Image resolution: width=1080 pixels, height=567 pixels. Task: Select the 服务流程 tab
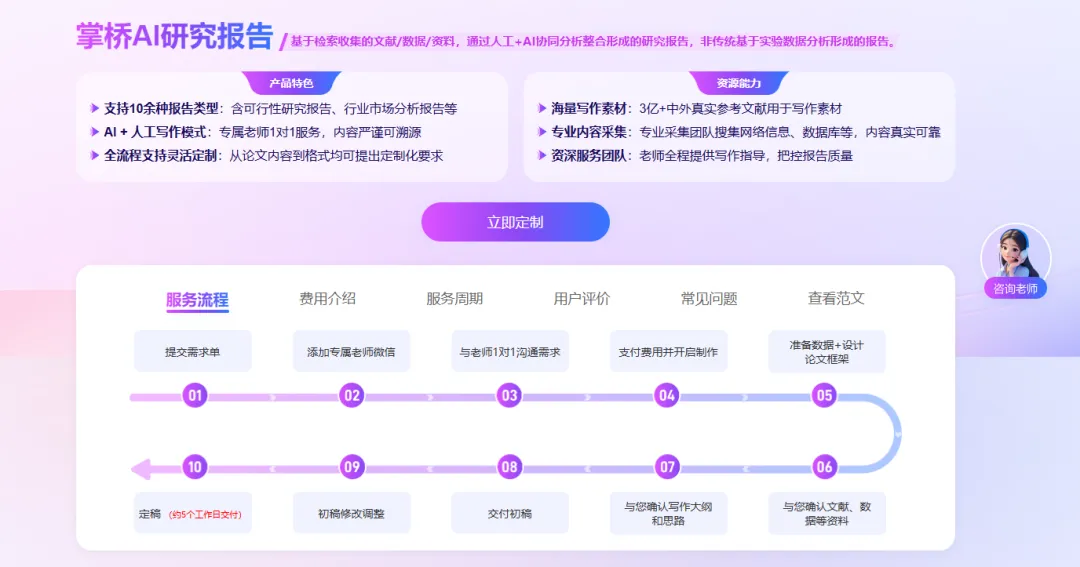(197, 300)
